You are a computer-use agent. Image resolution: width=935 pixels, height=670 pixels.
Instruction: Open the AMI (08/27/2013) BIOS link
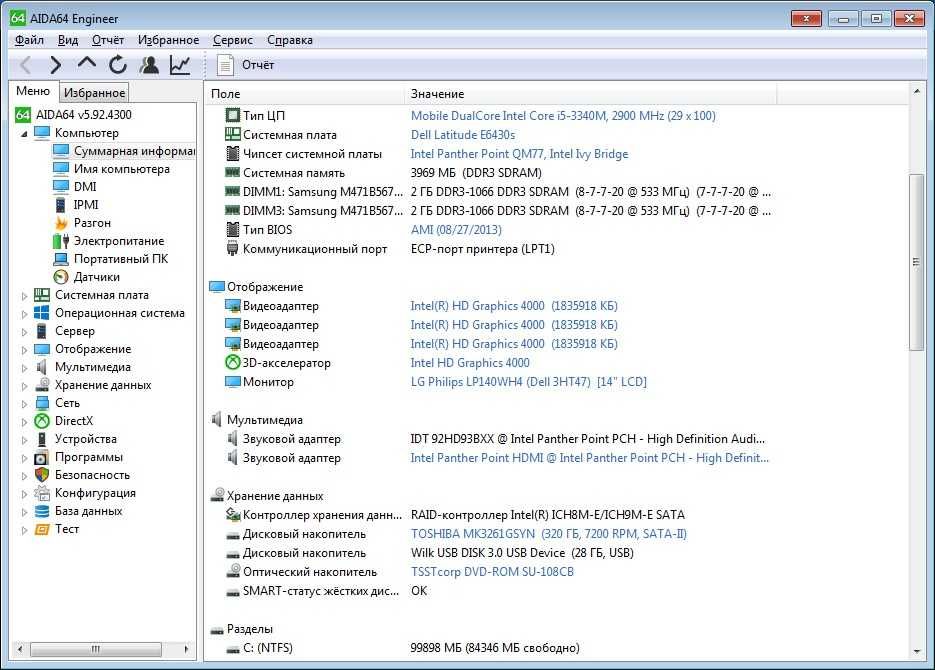[x=456, y=229]
